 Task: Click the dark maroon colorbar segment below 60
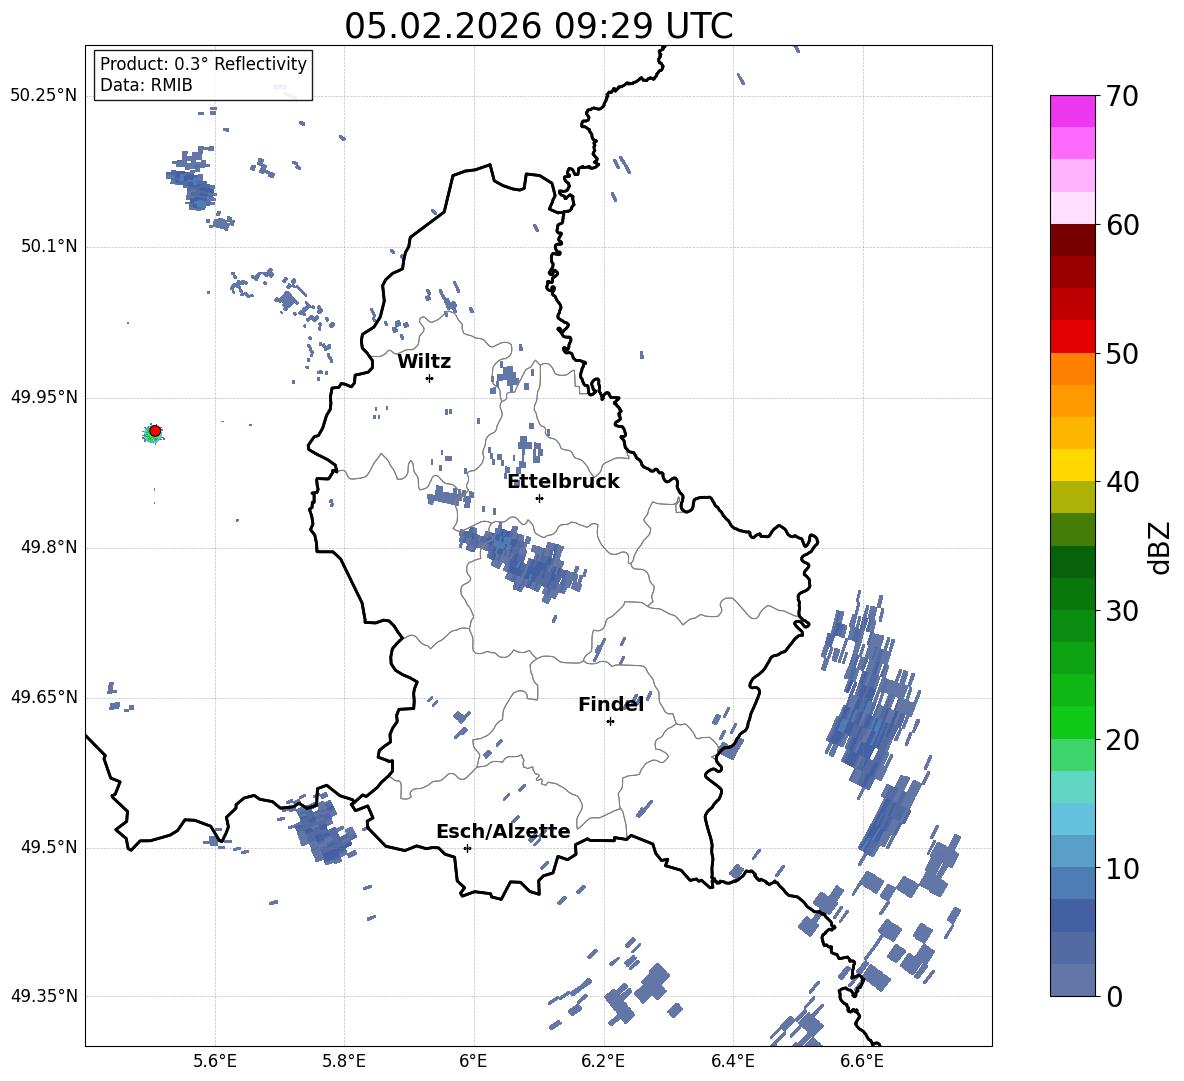(x=1072, y=240)
